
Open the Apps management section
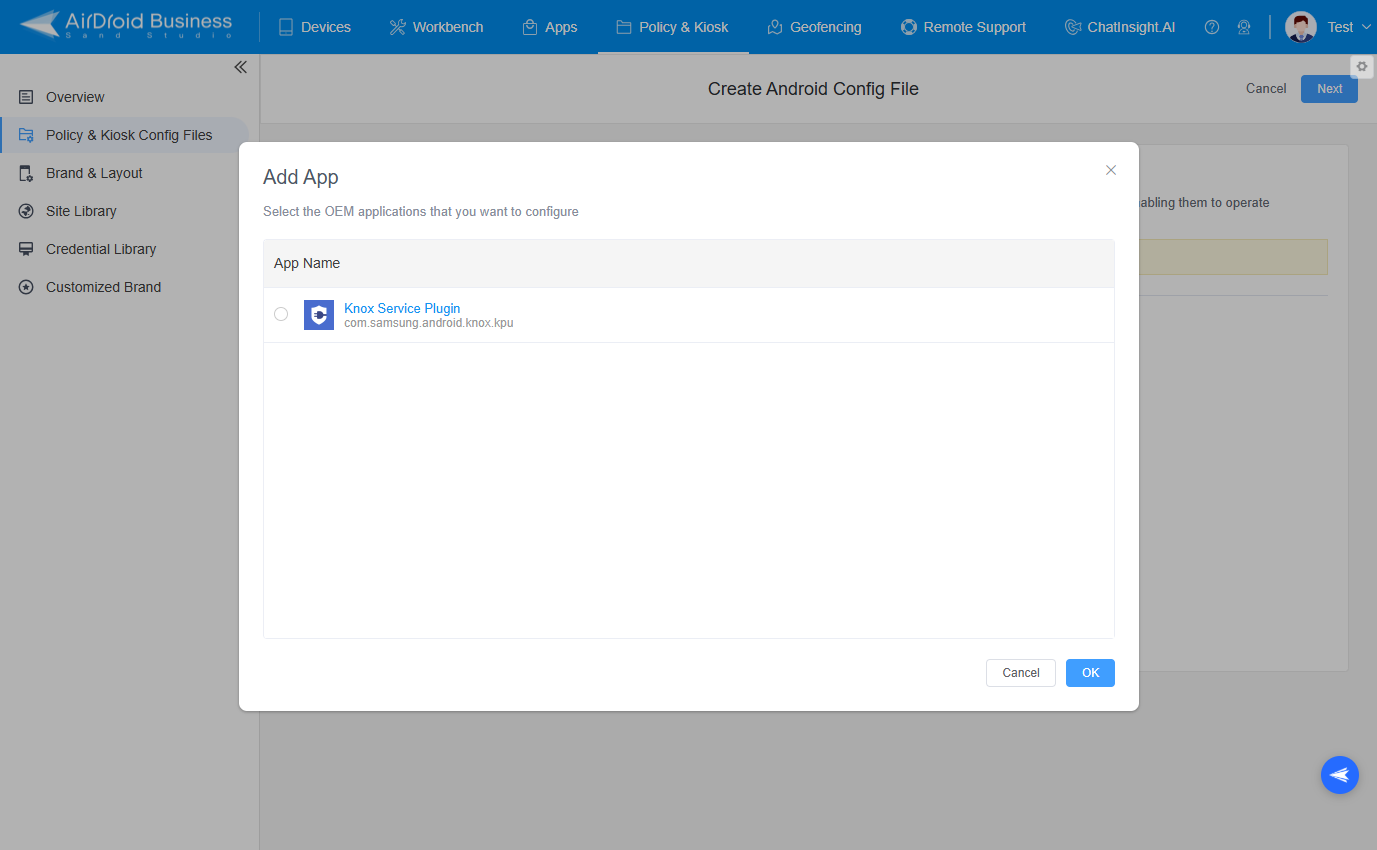(550, 27)
